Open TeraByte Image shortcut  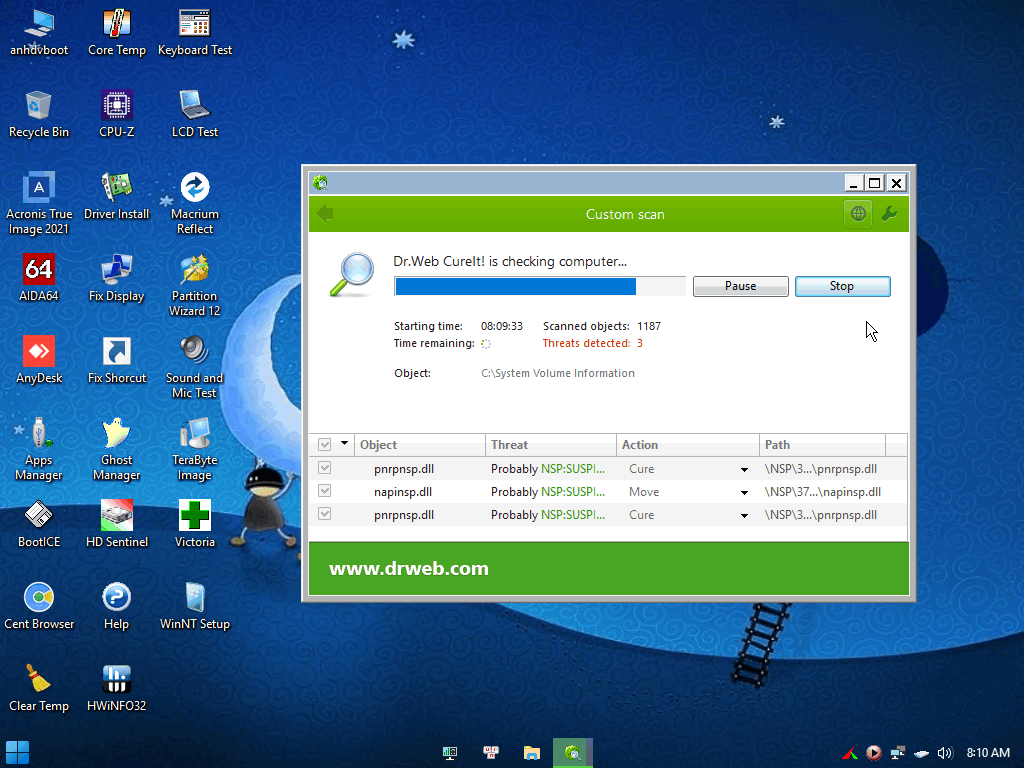[x=195, y=449]
